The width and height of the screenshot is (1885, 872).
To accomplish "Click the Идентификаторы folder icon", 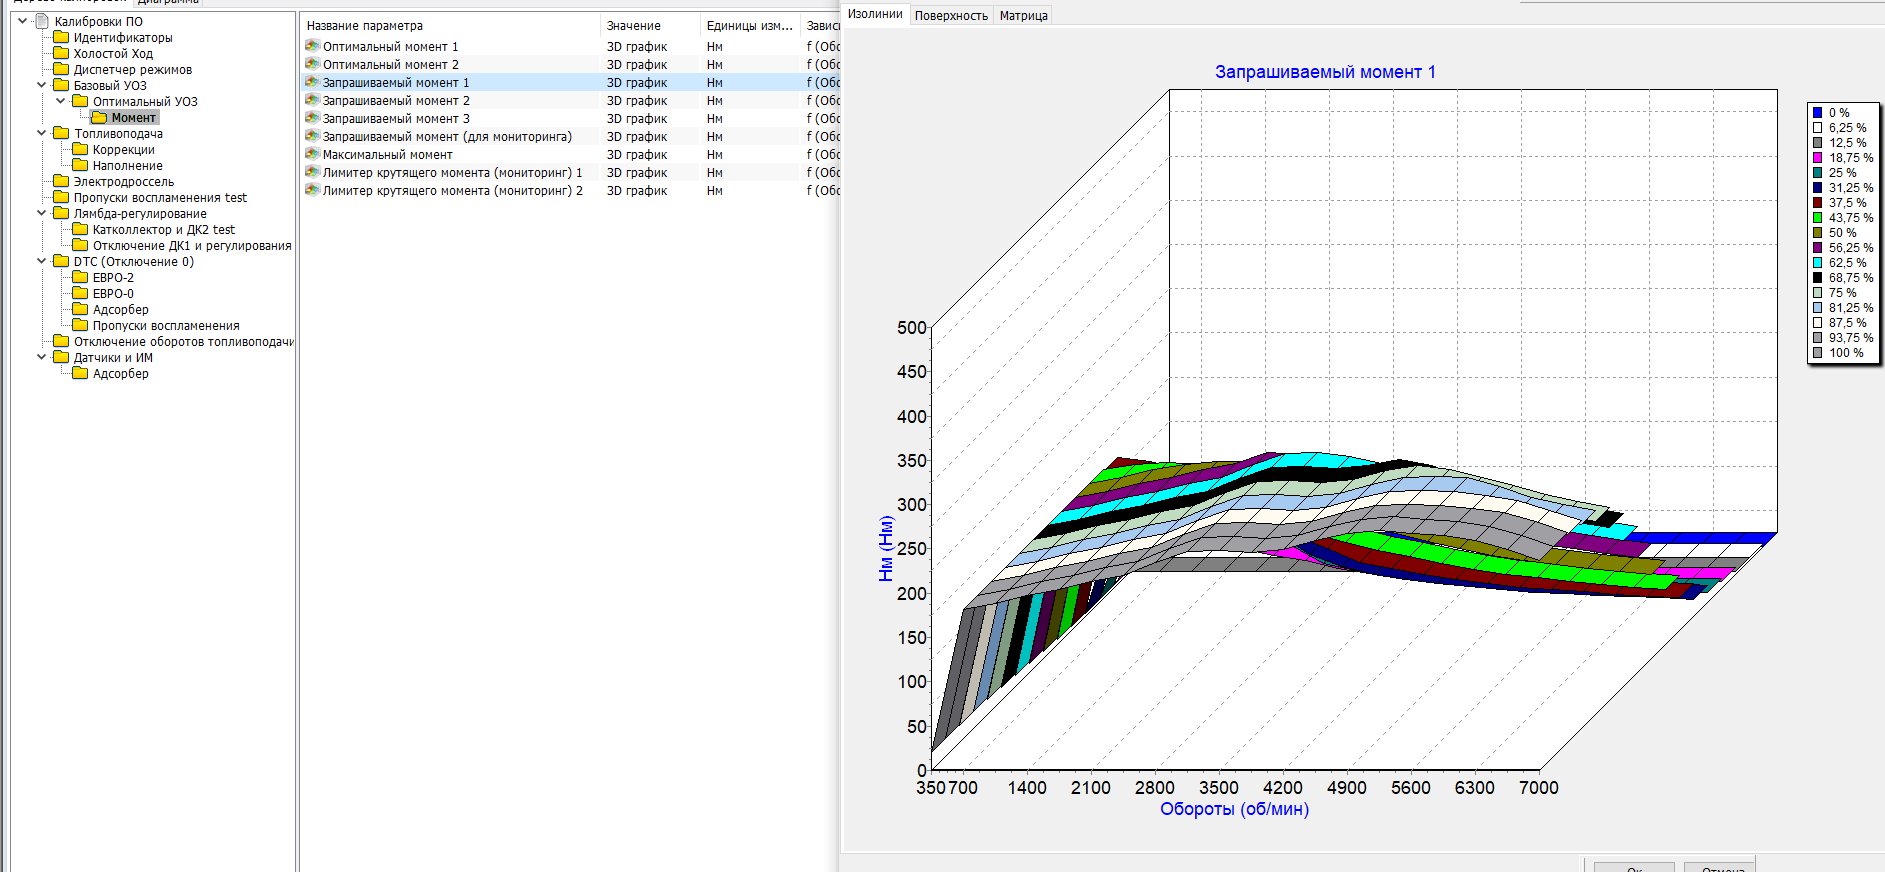I will click(61, 37).
